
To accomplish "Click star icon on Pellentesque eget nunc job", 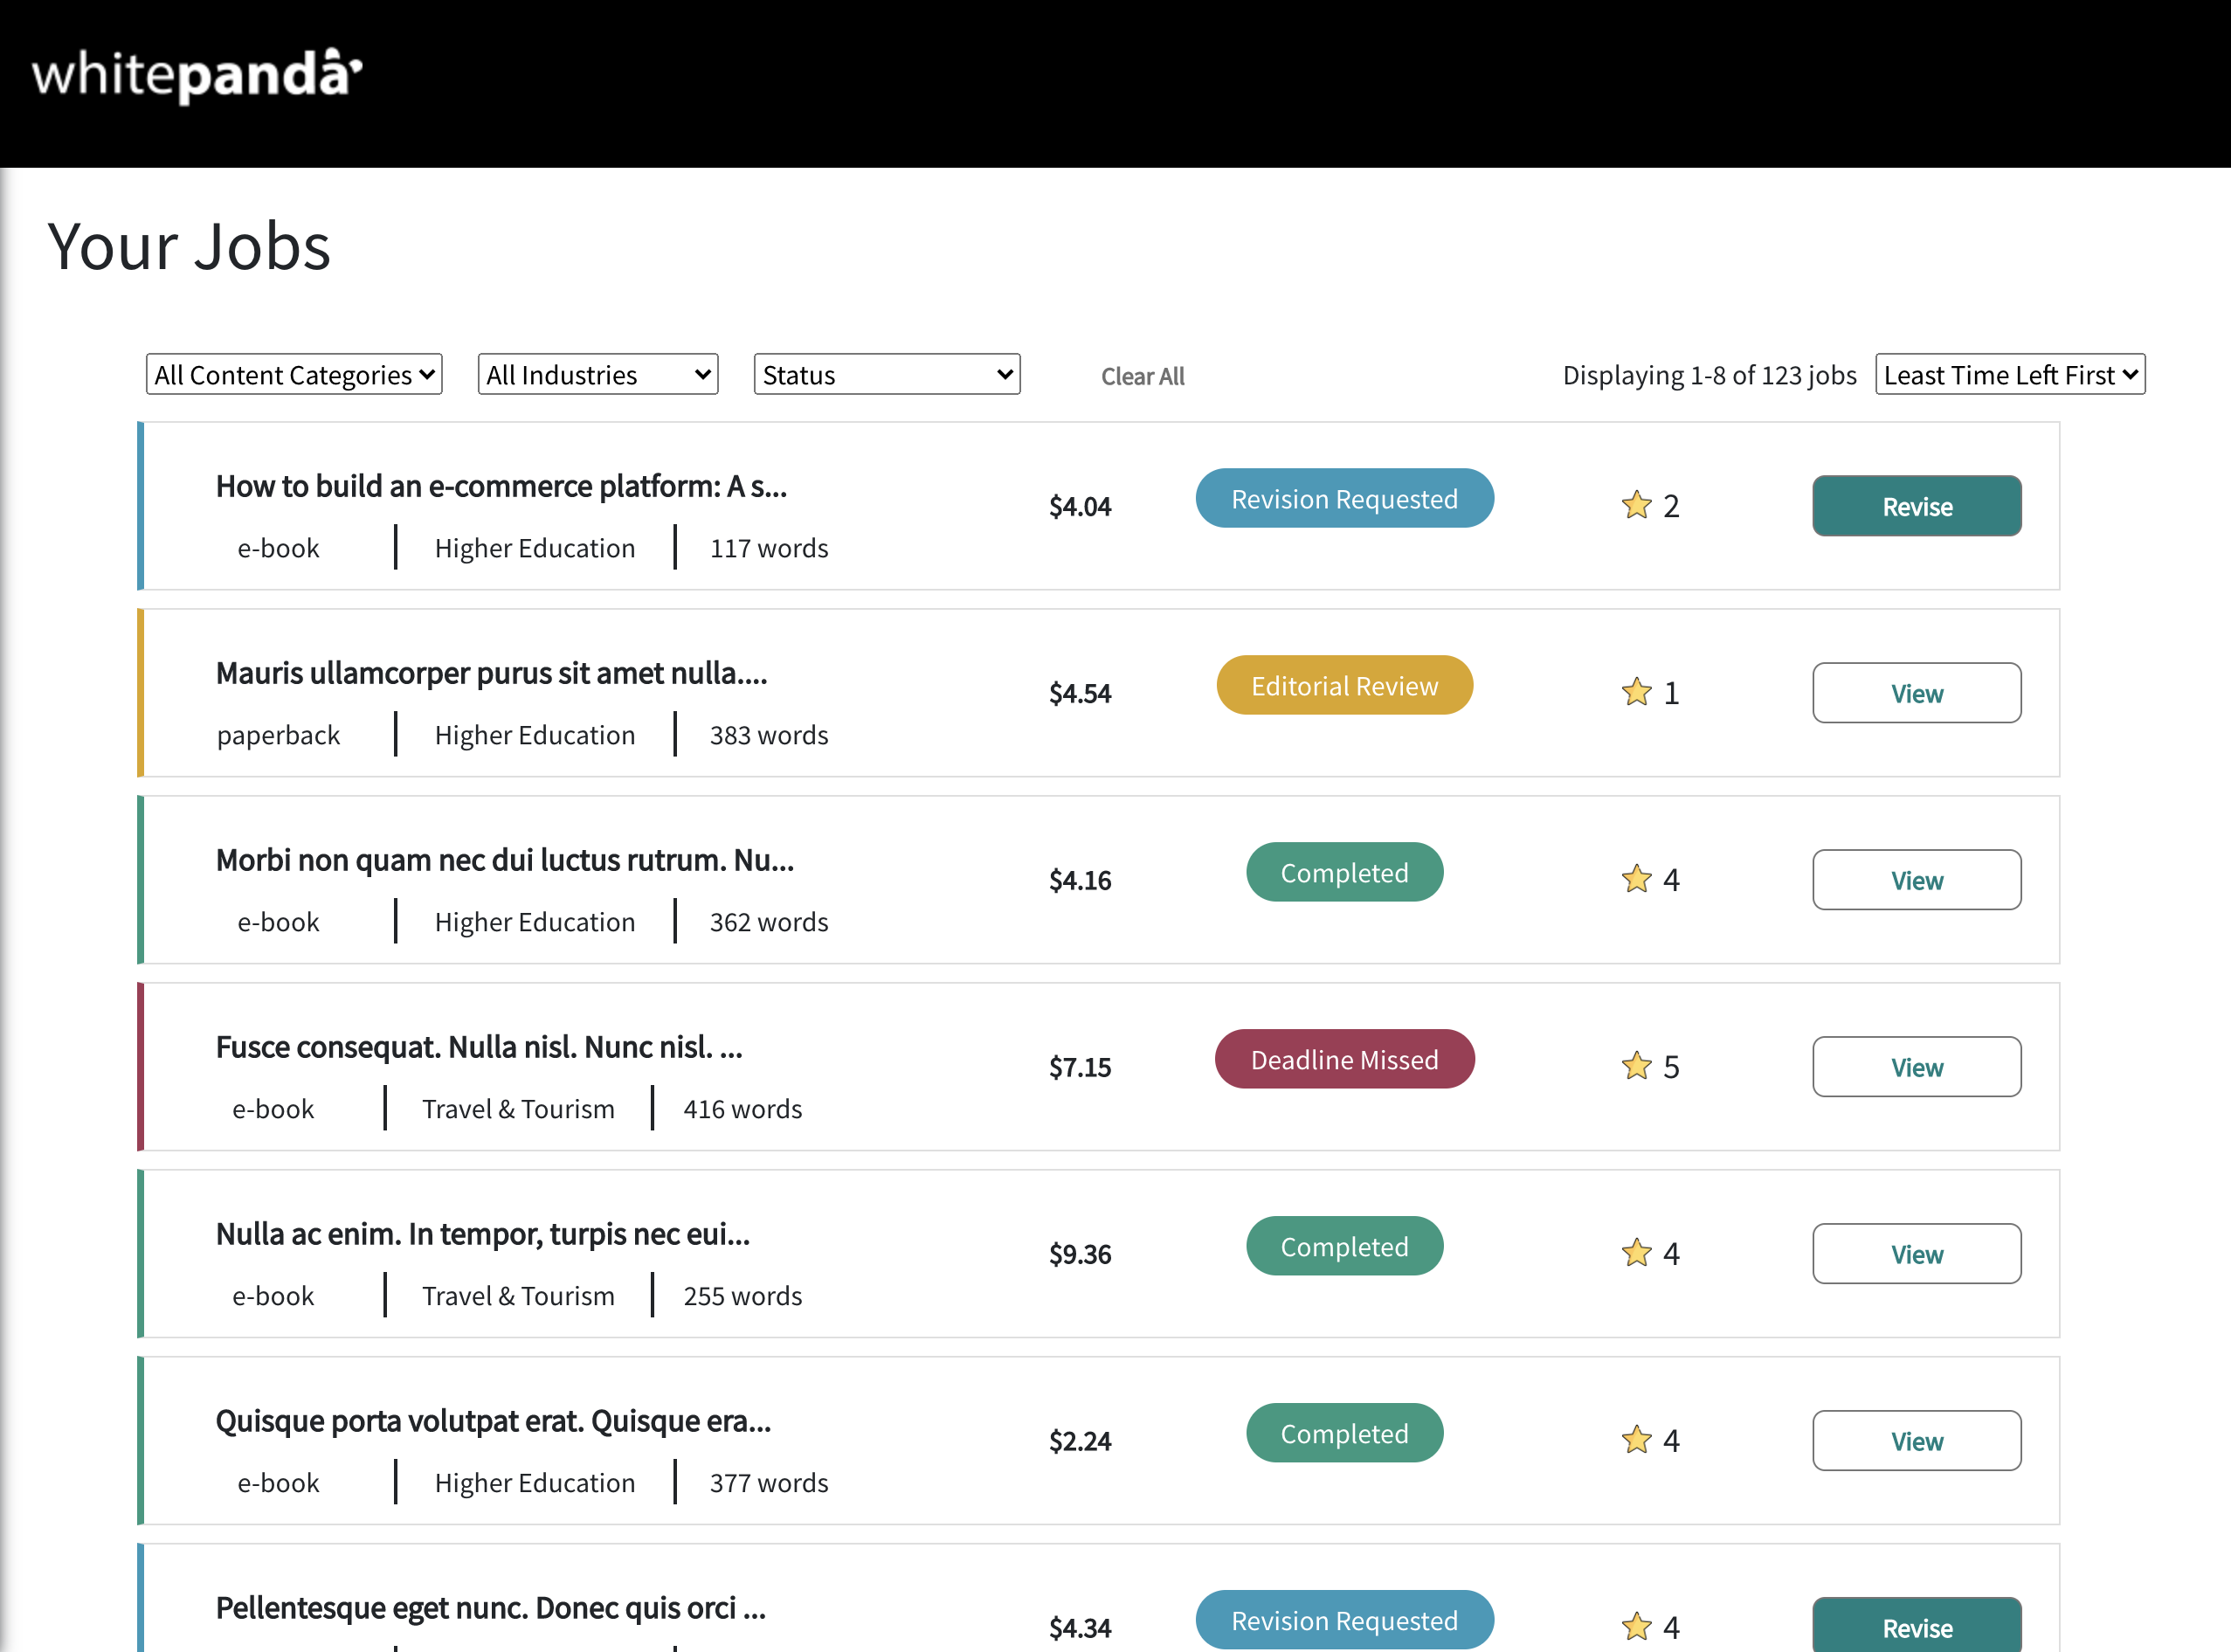I will coord(1636,1626).
